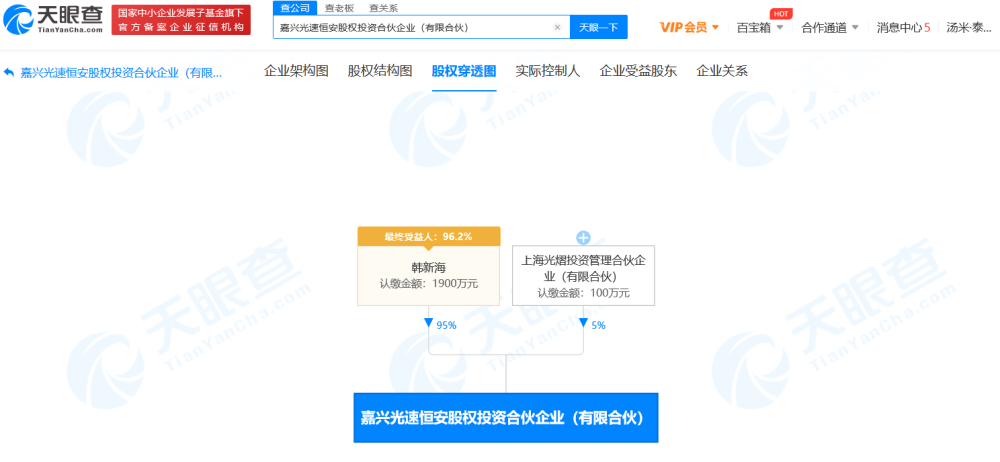Expand the 合作通道 dropdown menu
Image resolution: width=1000 pixels, height=462 pixels.
pos(830,27)
